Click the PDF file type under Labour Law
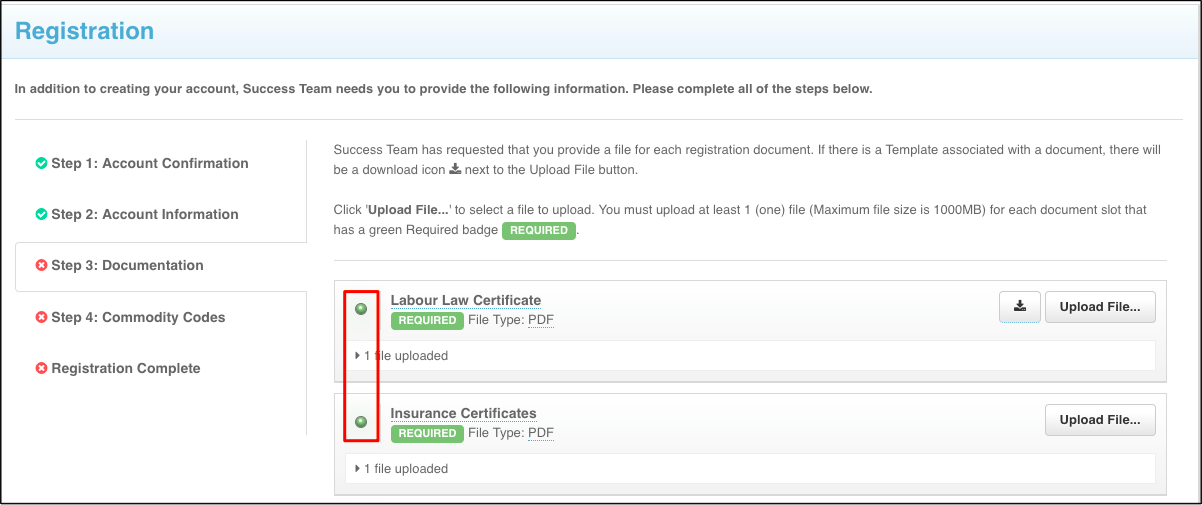Viewport: 1202px width, 505px height. tap(541, 321)
